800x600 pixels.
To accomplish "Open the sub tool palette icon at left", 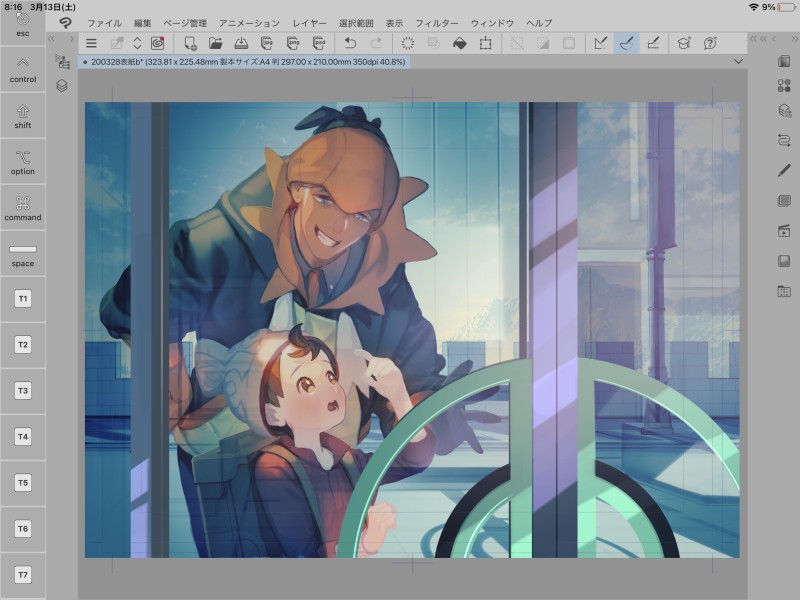I will [x=62, y=62].
